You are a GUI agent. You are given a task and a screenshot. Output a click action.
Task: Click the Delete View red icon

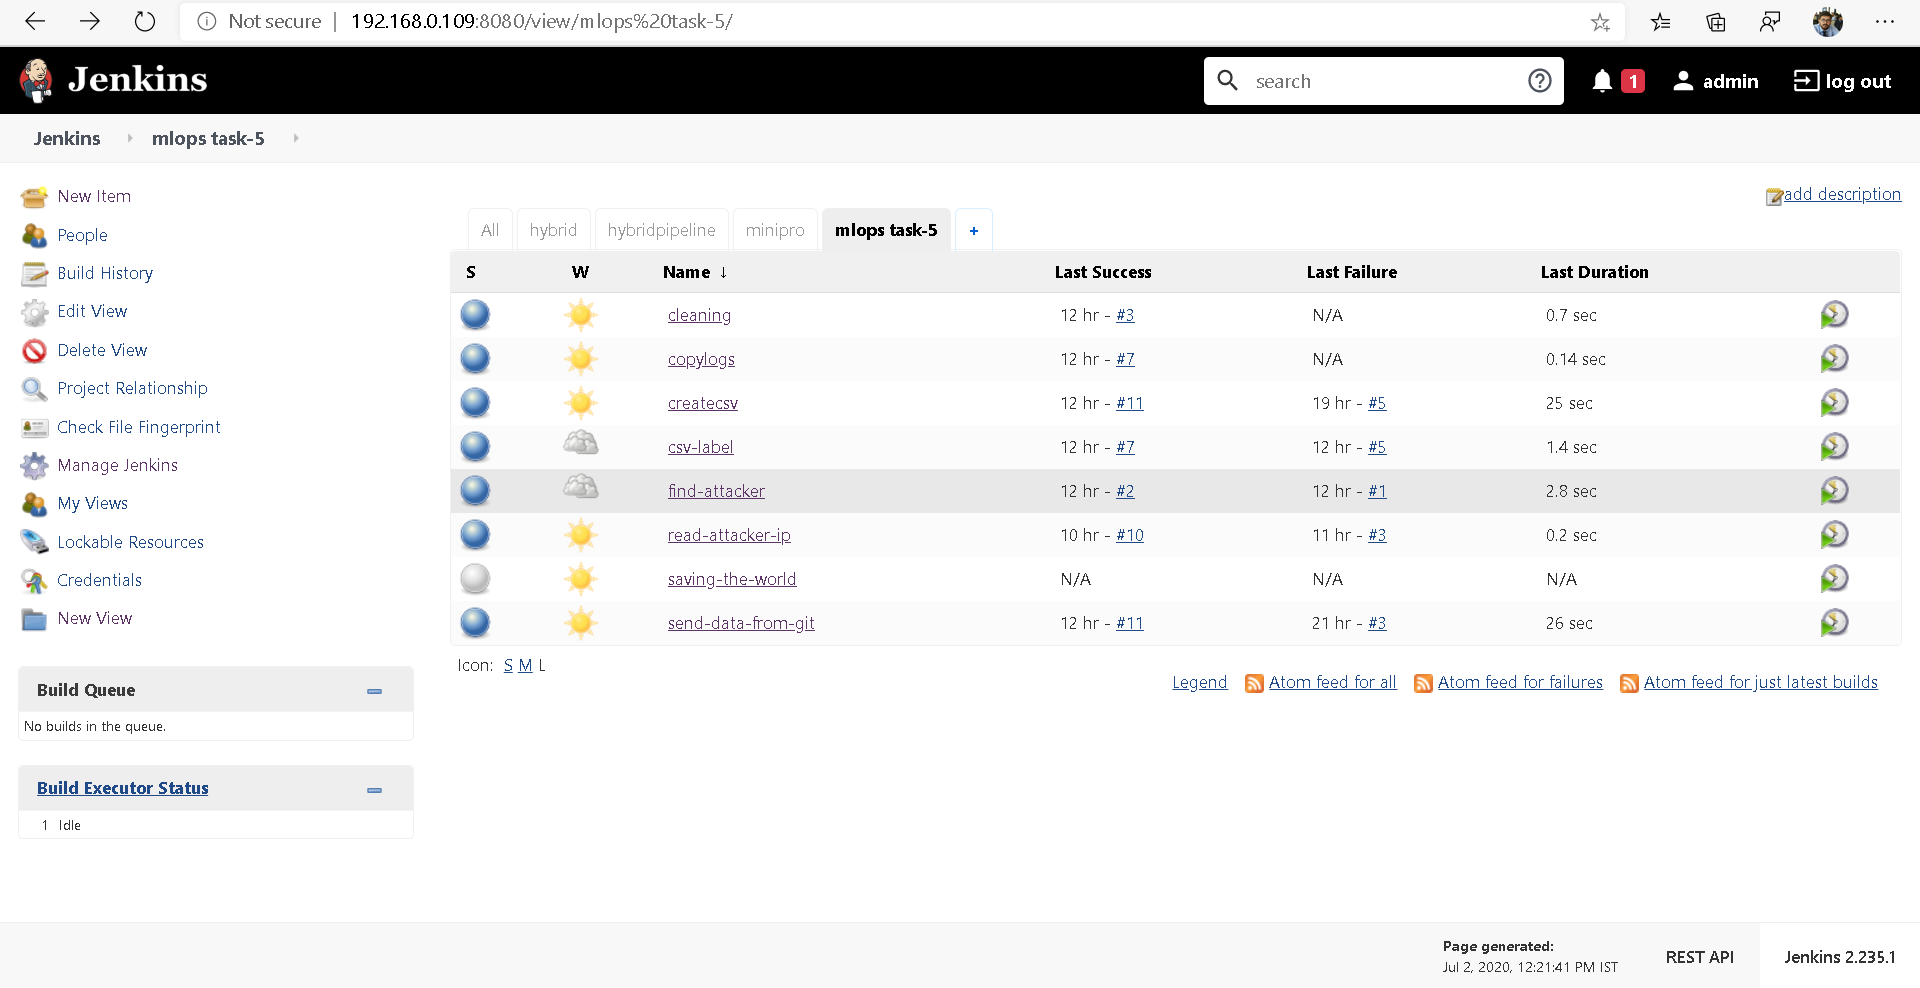coord(34,350)
